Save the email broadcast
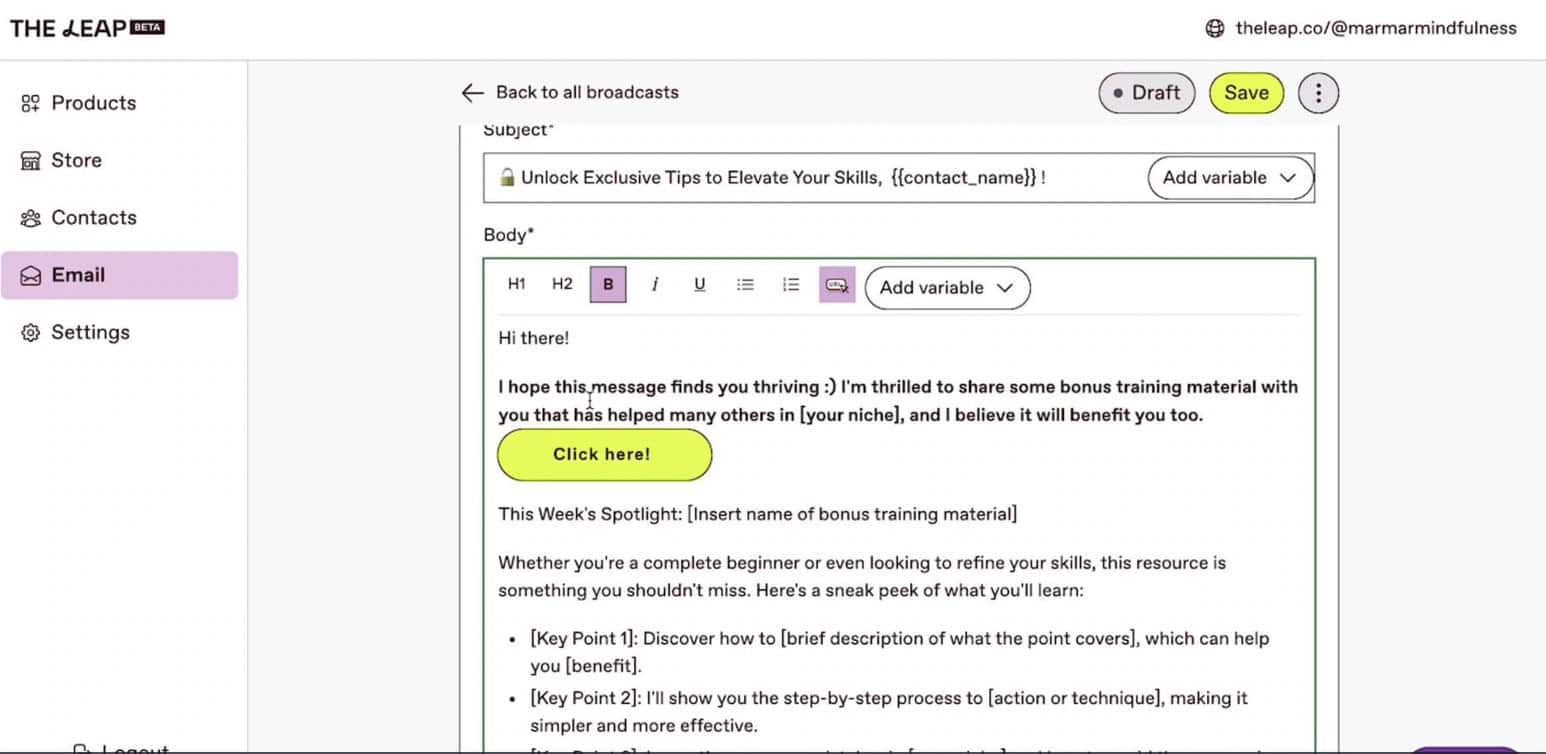 tap(1246, 92)
